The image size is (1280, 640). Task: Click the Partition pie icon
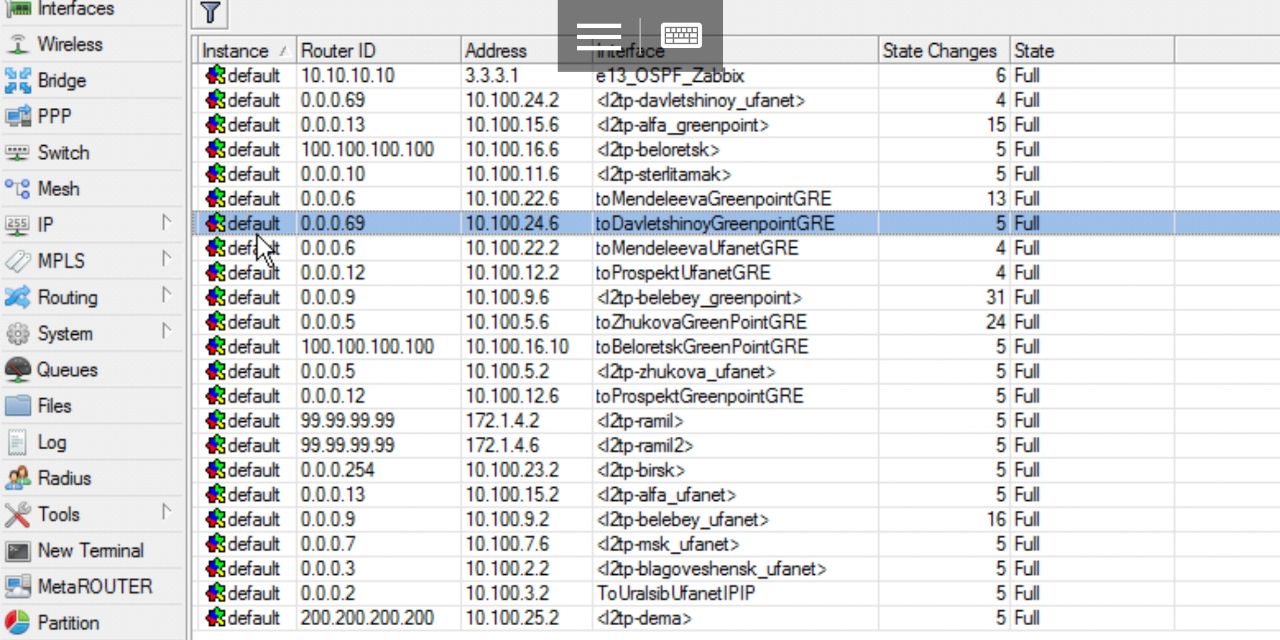pyautogui.click(x=17, y=622)
